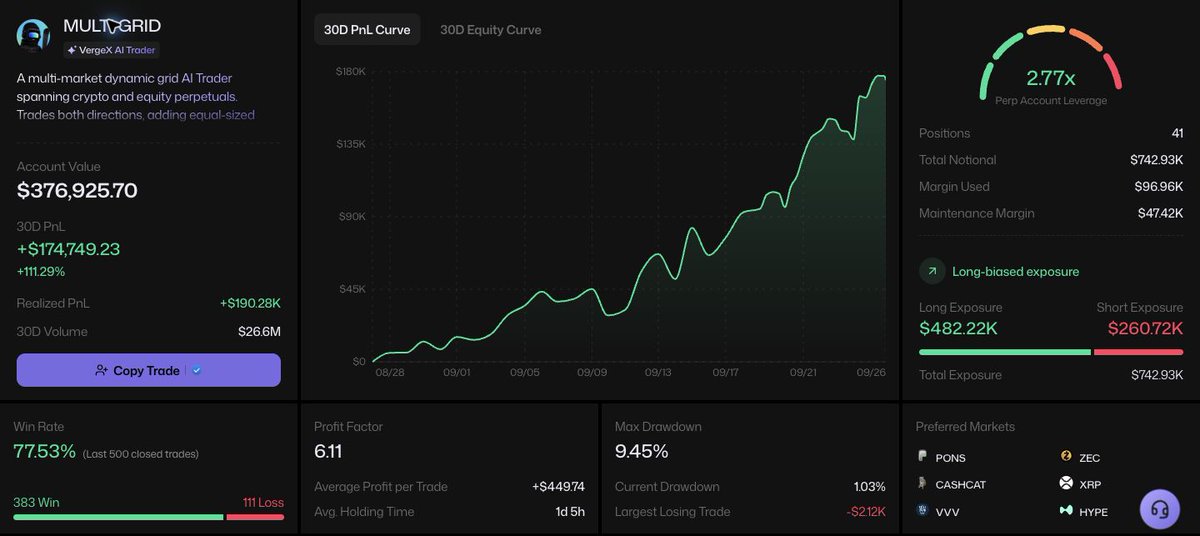Click the XRP coin icon
This screenshot has height=536, width=1200.
1066,483
